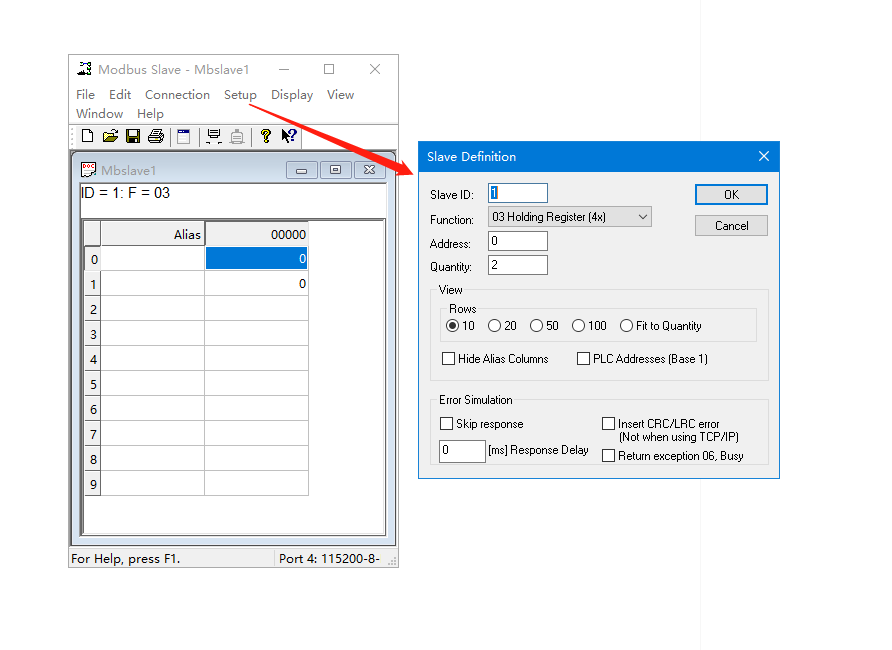Open the Setup menu

coord(240,95)
